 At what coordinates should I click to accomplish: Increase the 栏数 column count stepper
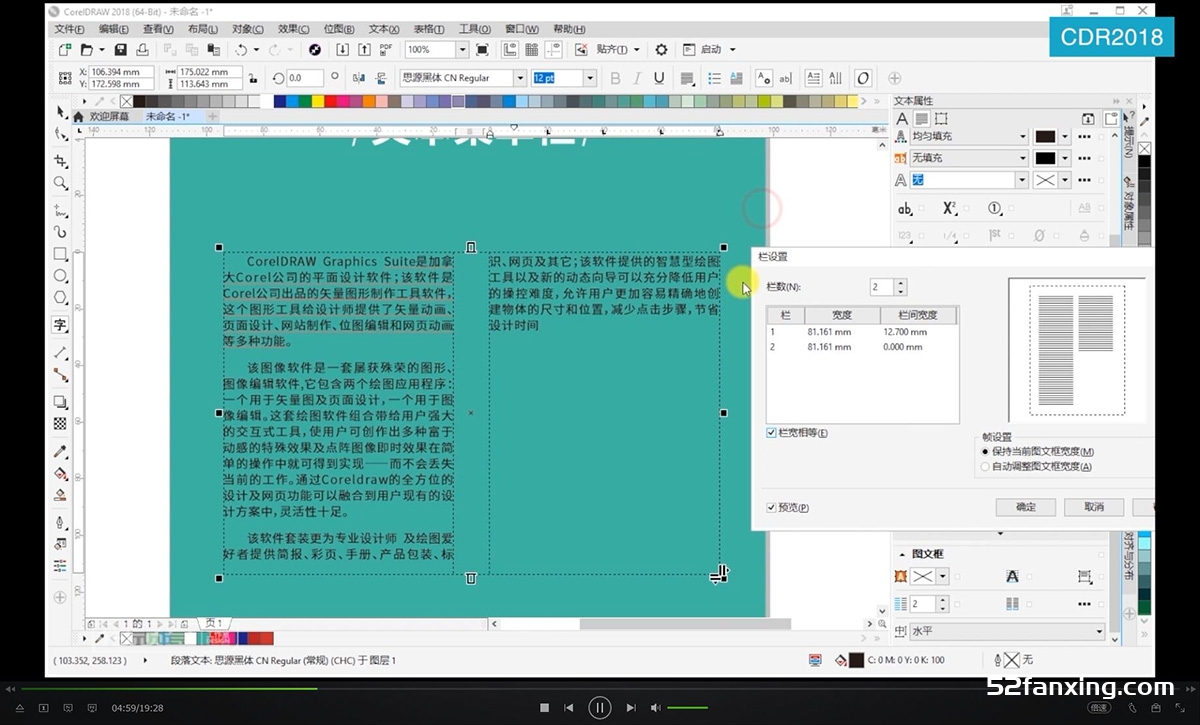pyautogui.click(x=901, y=283)
